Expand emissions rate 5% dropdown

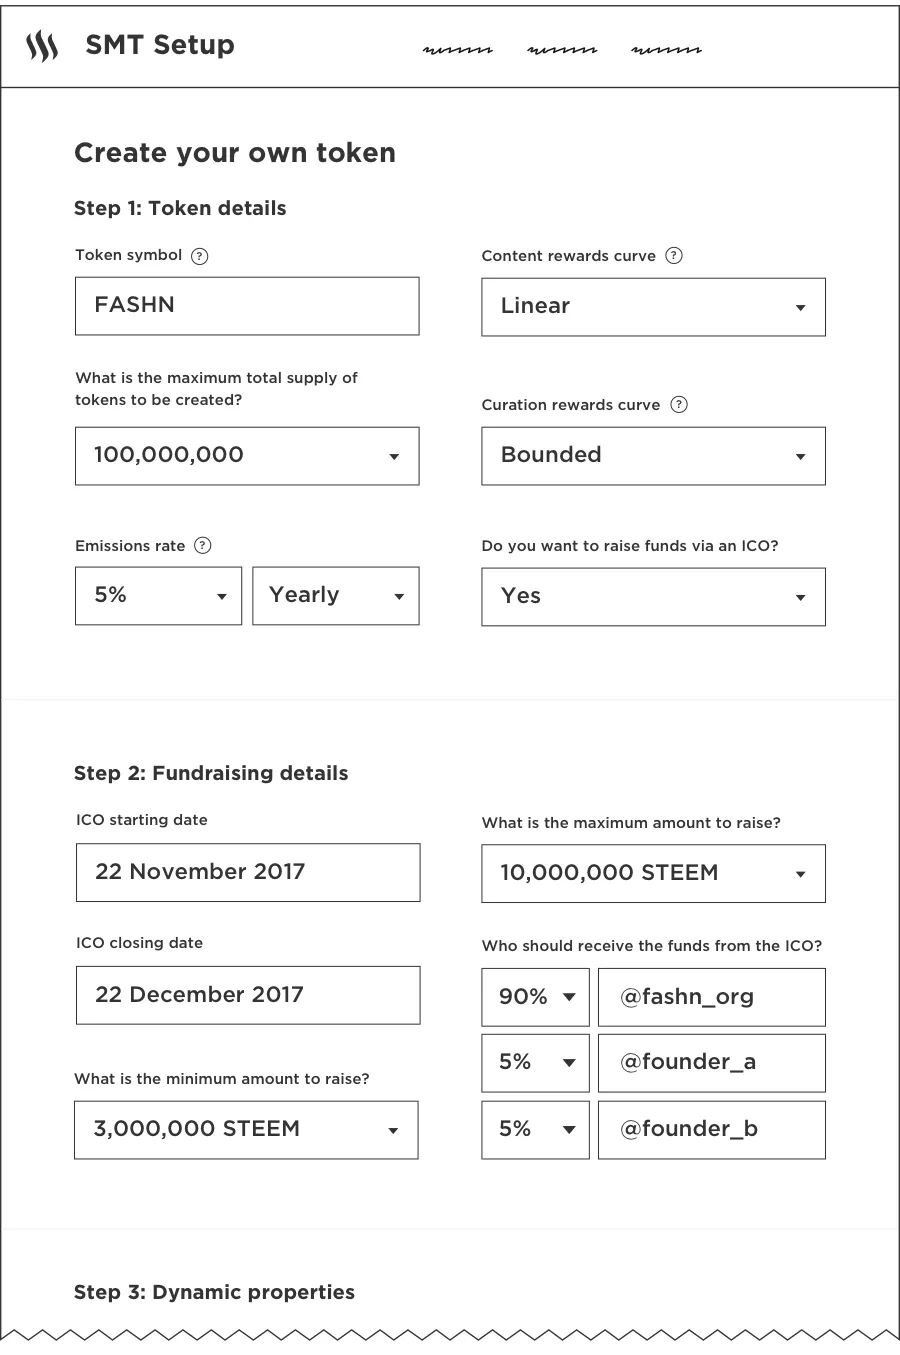point(158,596)
